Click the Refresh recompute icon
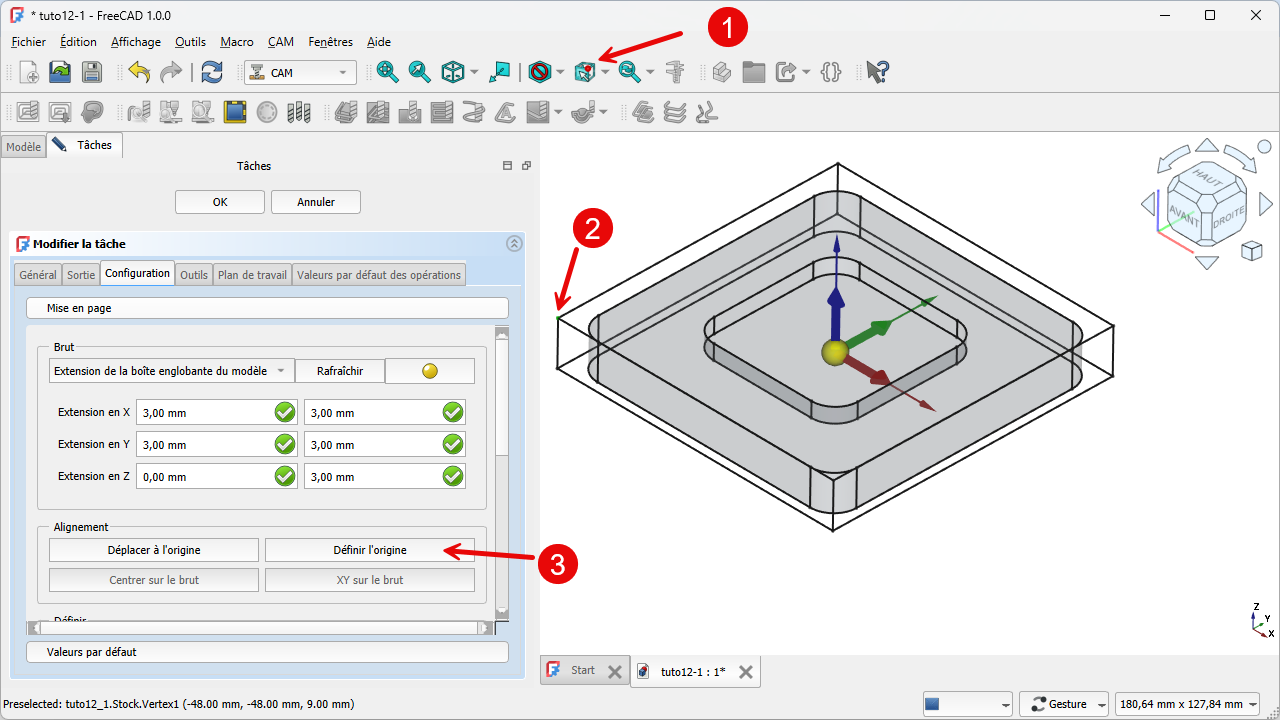1280x720 pixels. [x=212, y=72]
